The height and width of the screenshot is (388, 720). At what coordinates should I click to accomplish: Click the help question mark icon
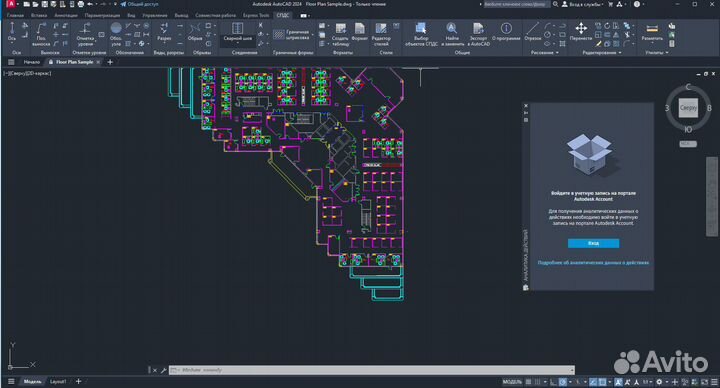tap(636, 4)
